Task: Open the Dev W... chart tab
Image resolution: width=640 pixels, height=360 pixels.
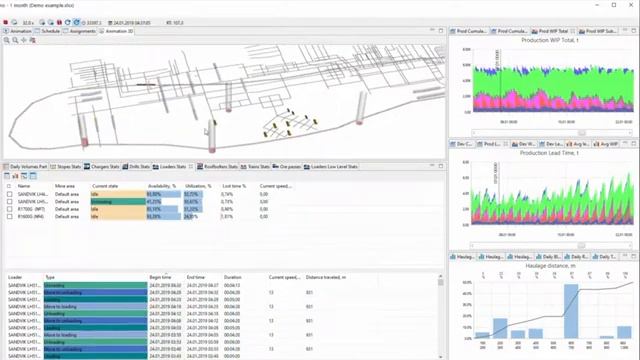Action: click(524, 144)
